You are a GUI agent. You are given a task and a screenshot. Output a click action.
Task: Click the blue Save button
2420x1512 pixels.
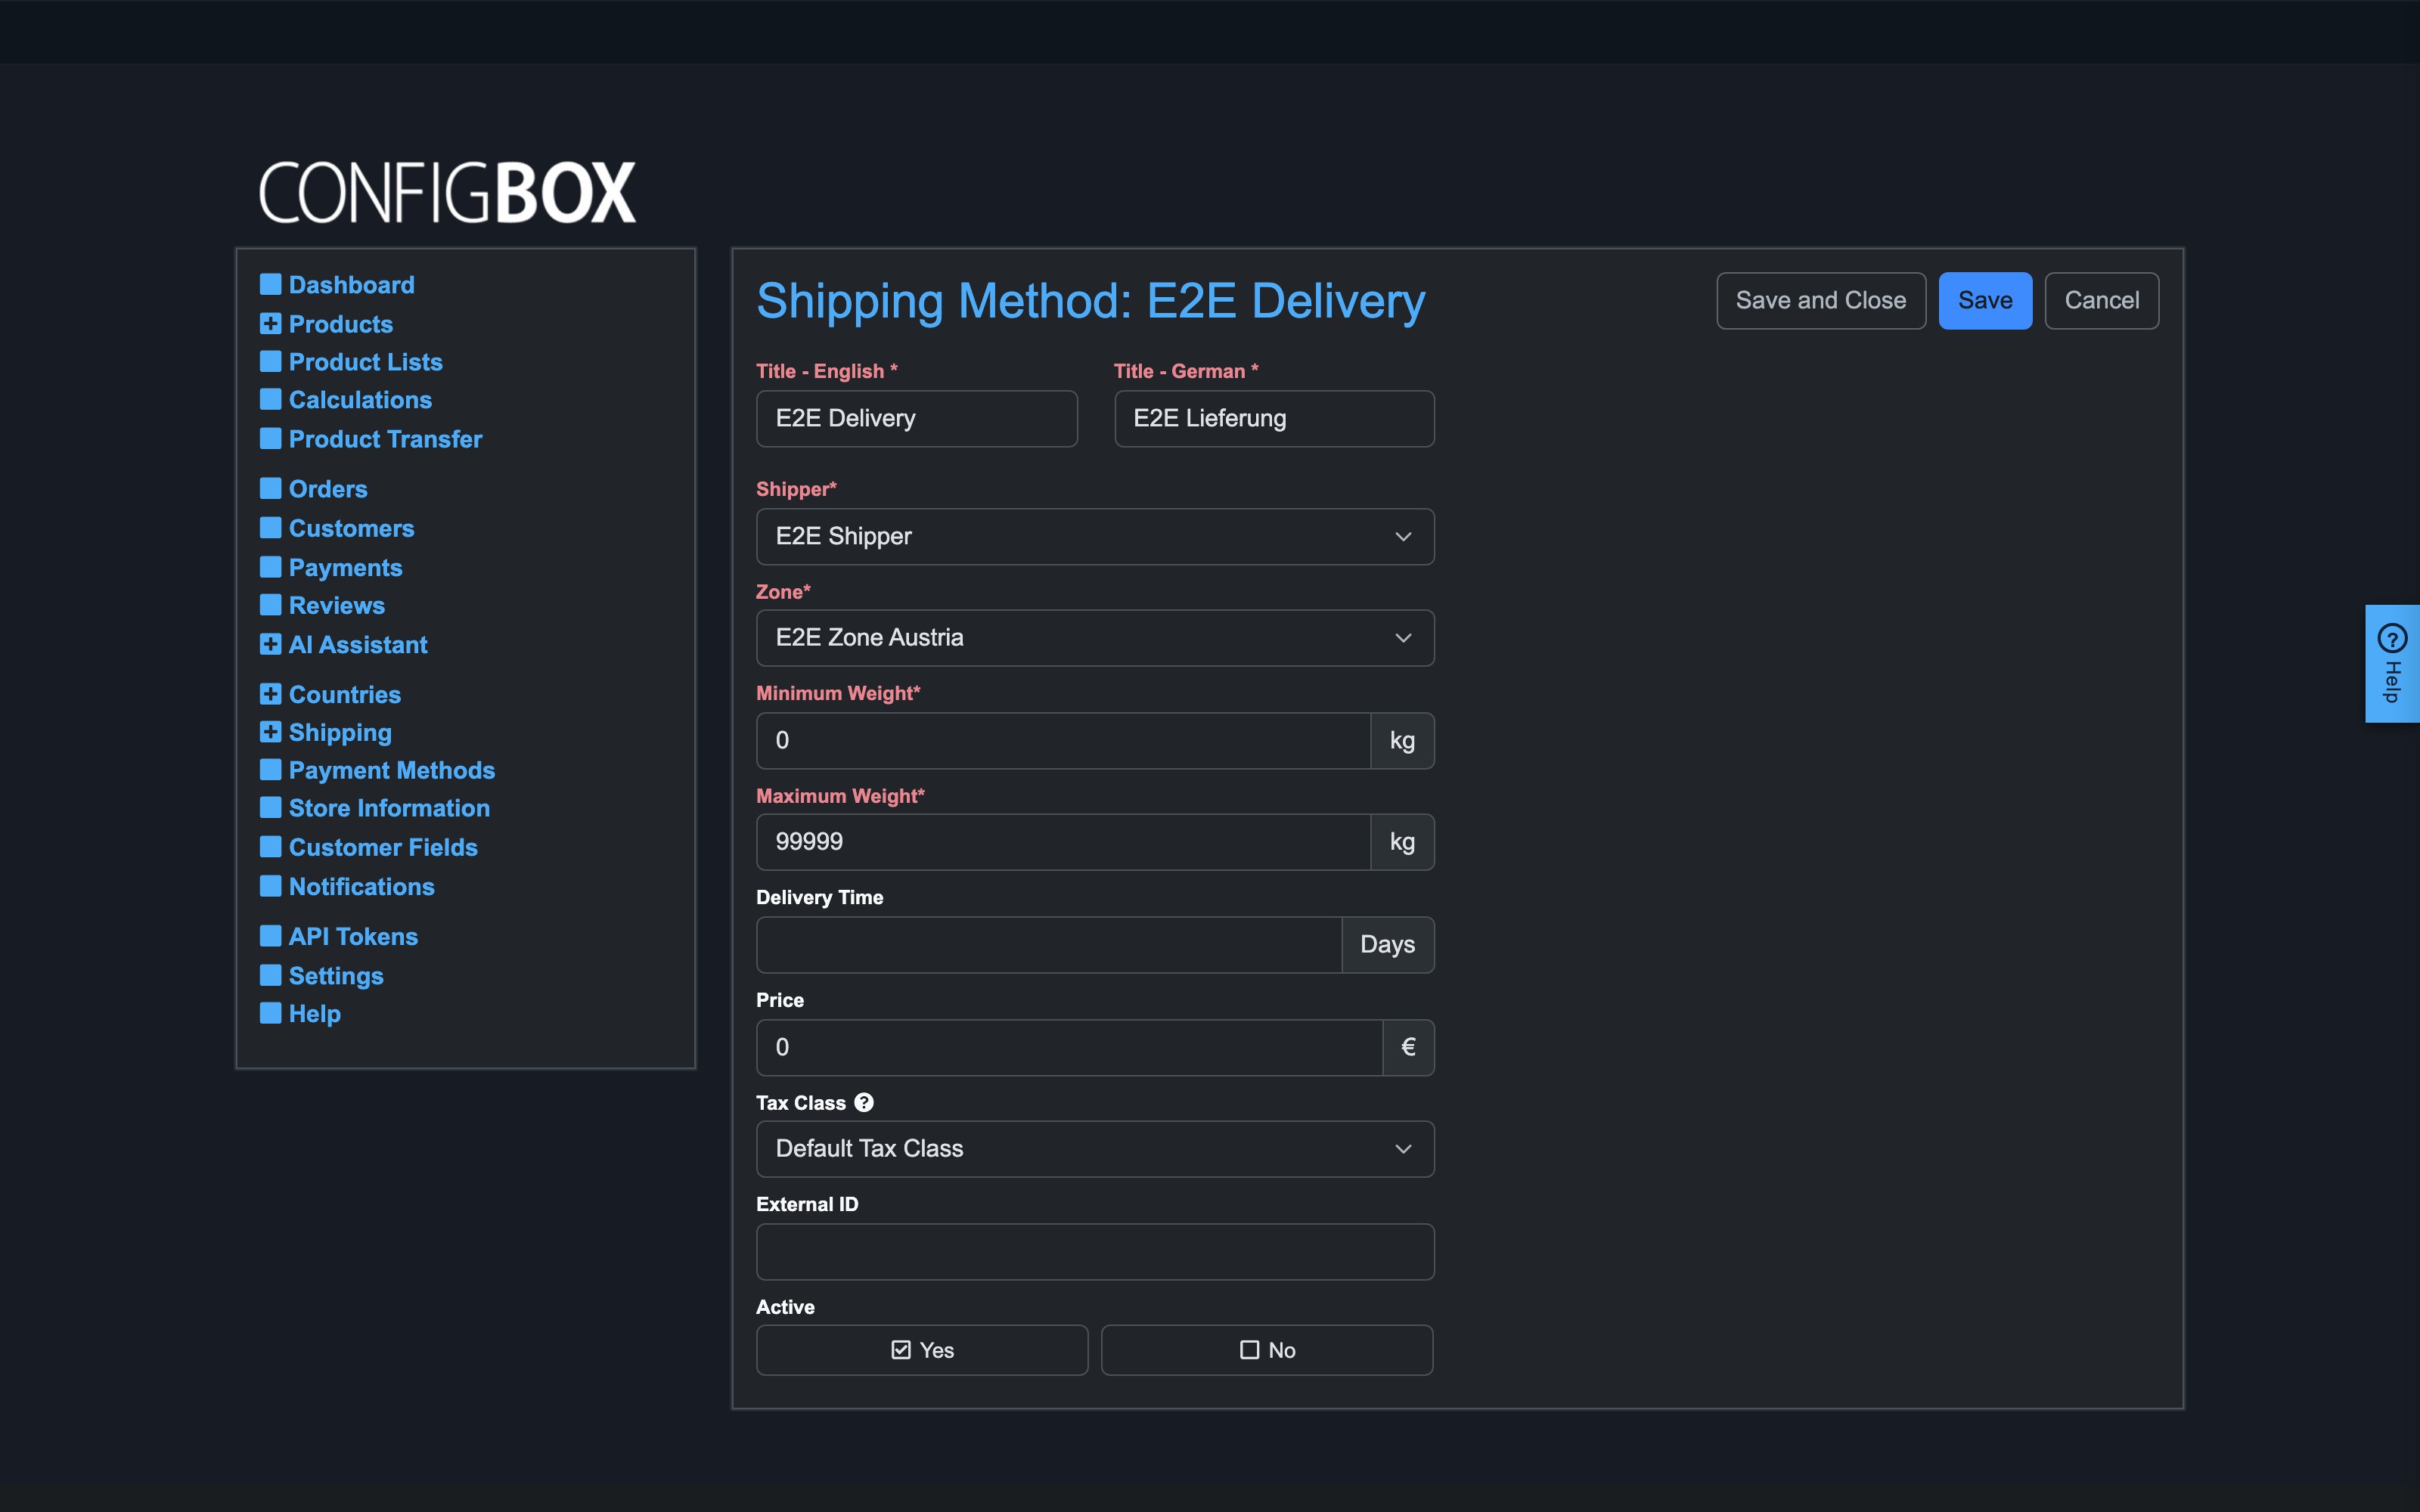coord(1985,300)
